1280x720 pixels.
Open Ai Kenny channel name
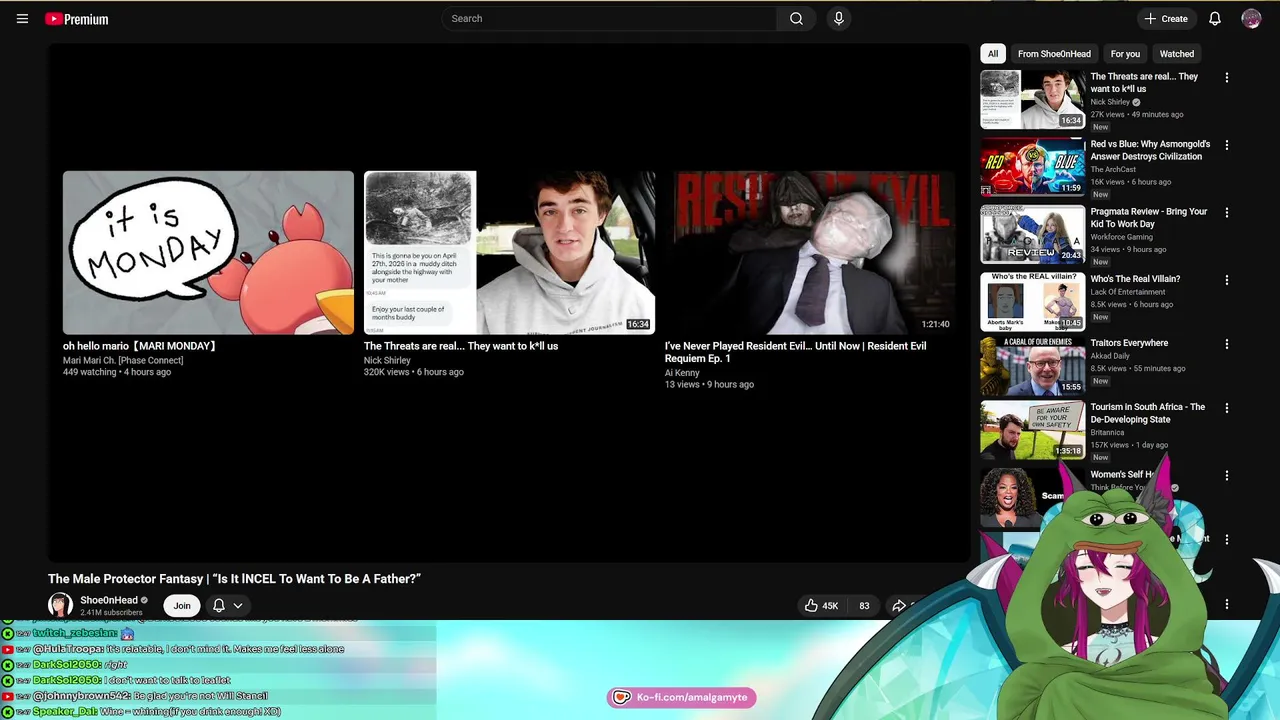(x=682, y=372)
